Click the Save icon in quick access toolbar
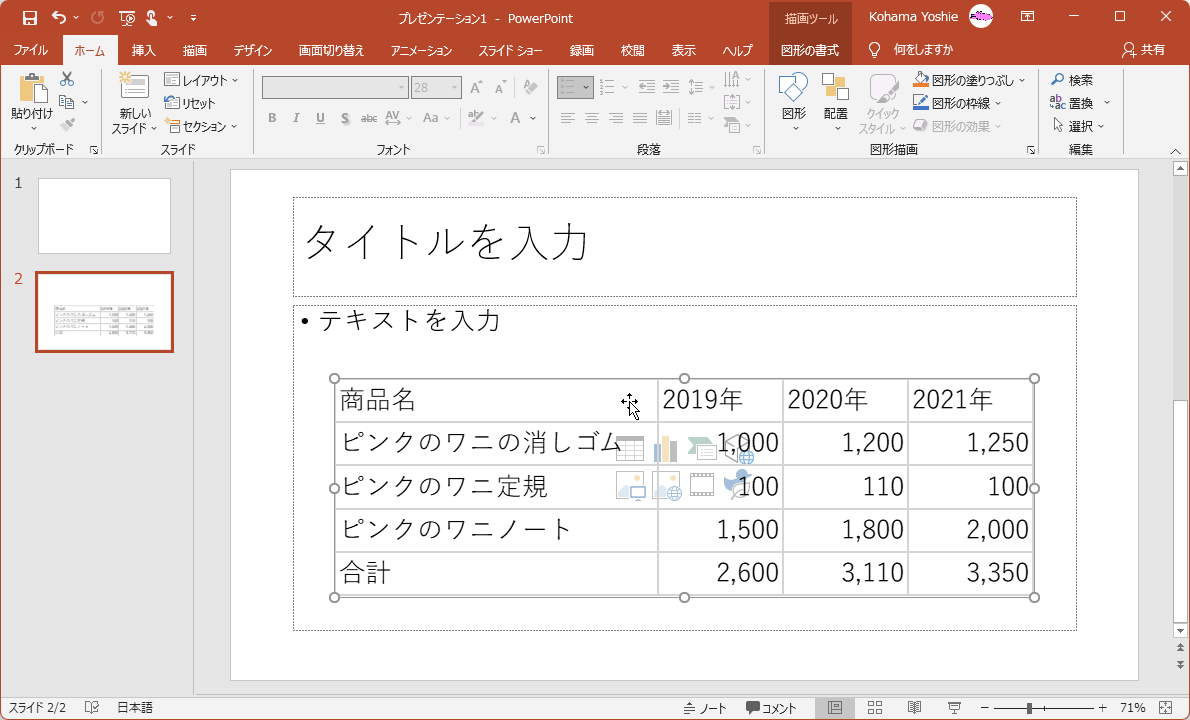Viewport: 1190px width, 720px height. pos(30,17)
